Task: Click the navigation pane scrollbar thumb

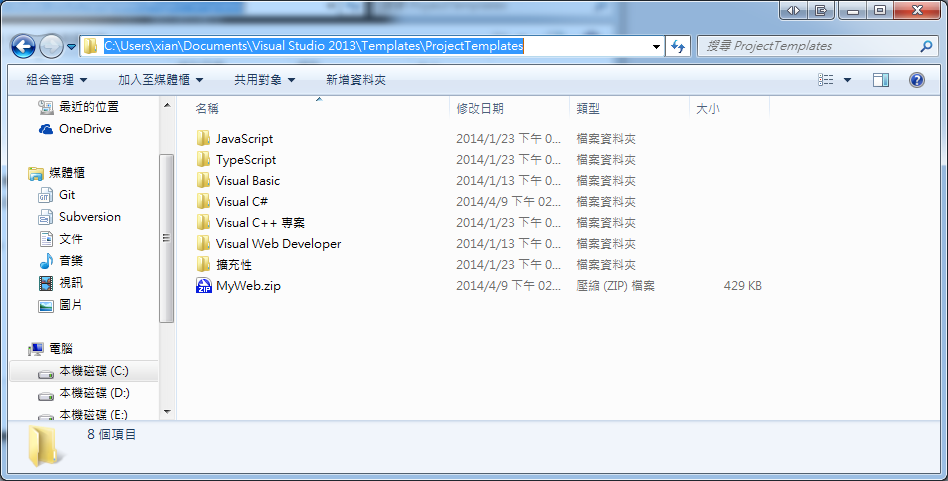Action: click(x=167, y=239)
